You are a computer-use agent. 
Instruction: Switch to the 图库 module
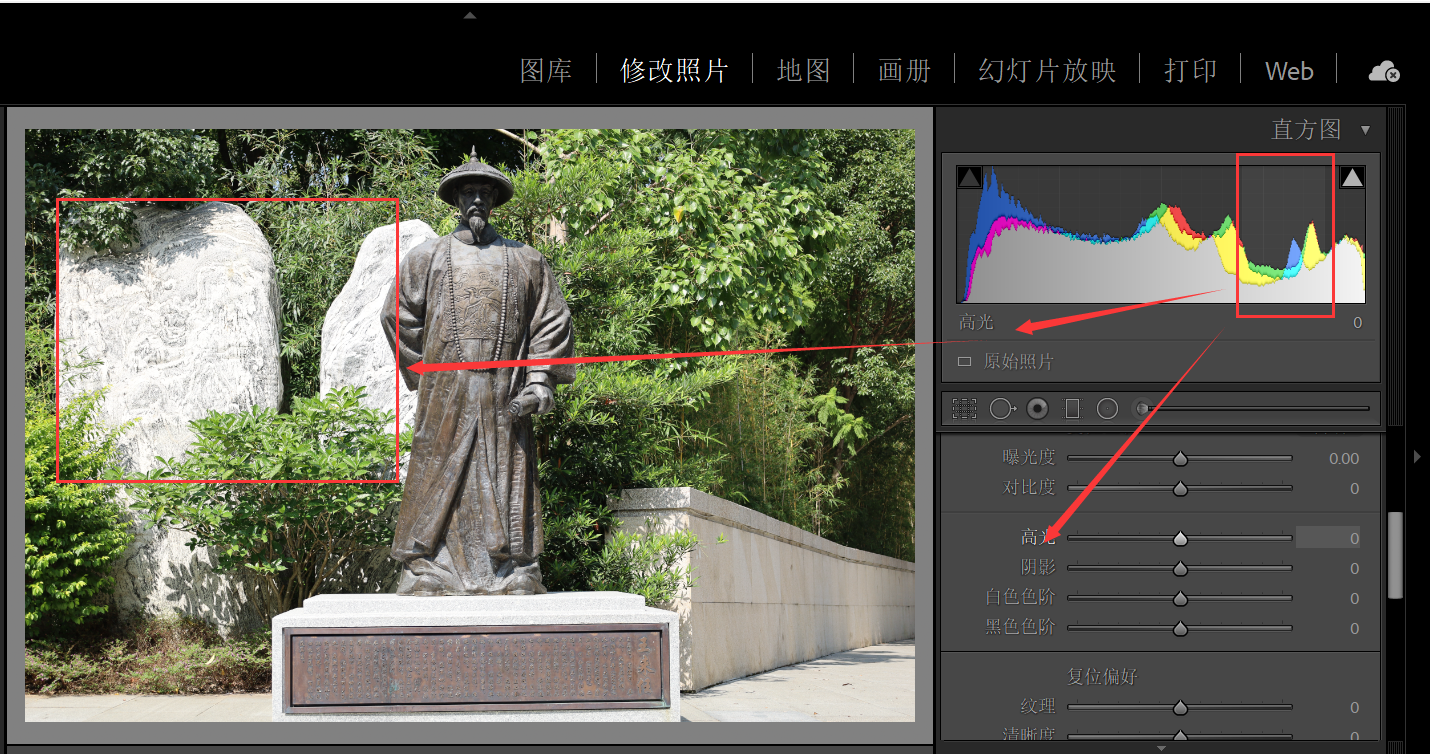(x=546, y=71)
